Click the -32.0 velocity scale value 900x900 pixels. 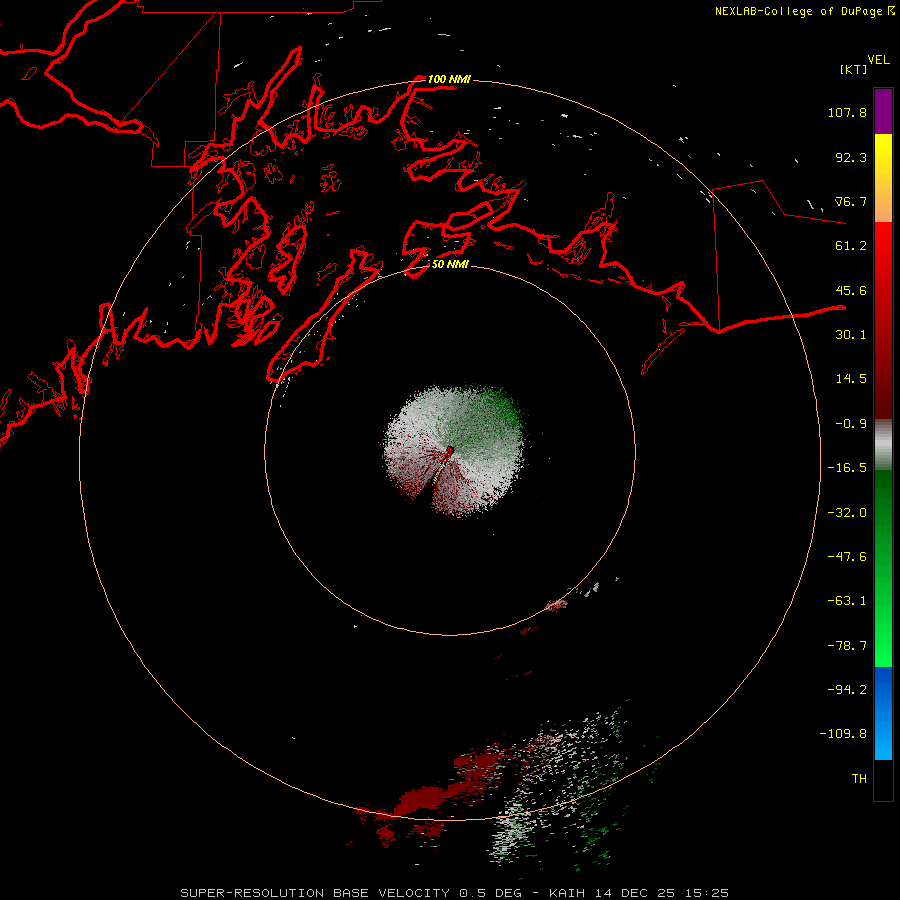point(847,513)
